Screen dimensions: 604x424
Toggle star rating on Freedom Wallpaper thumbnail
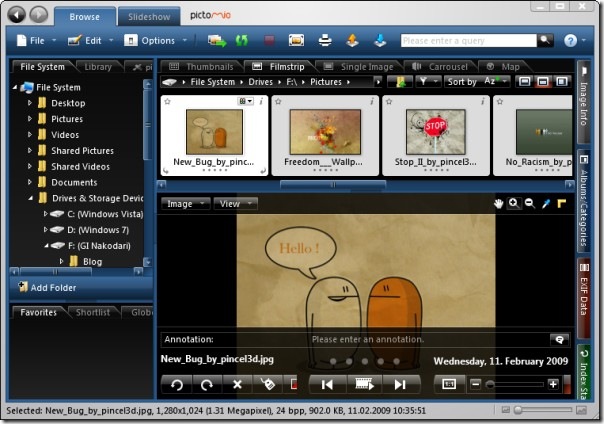pos(279,102)
